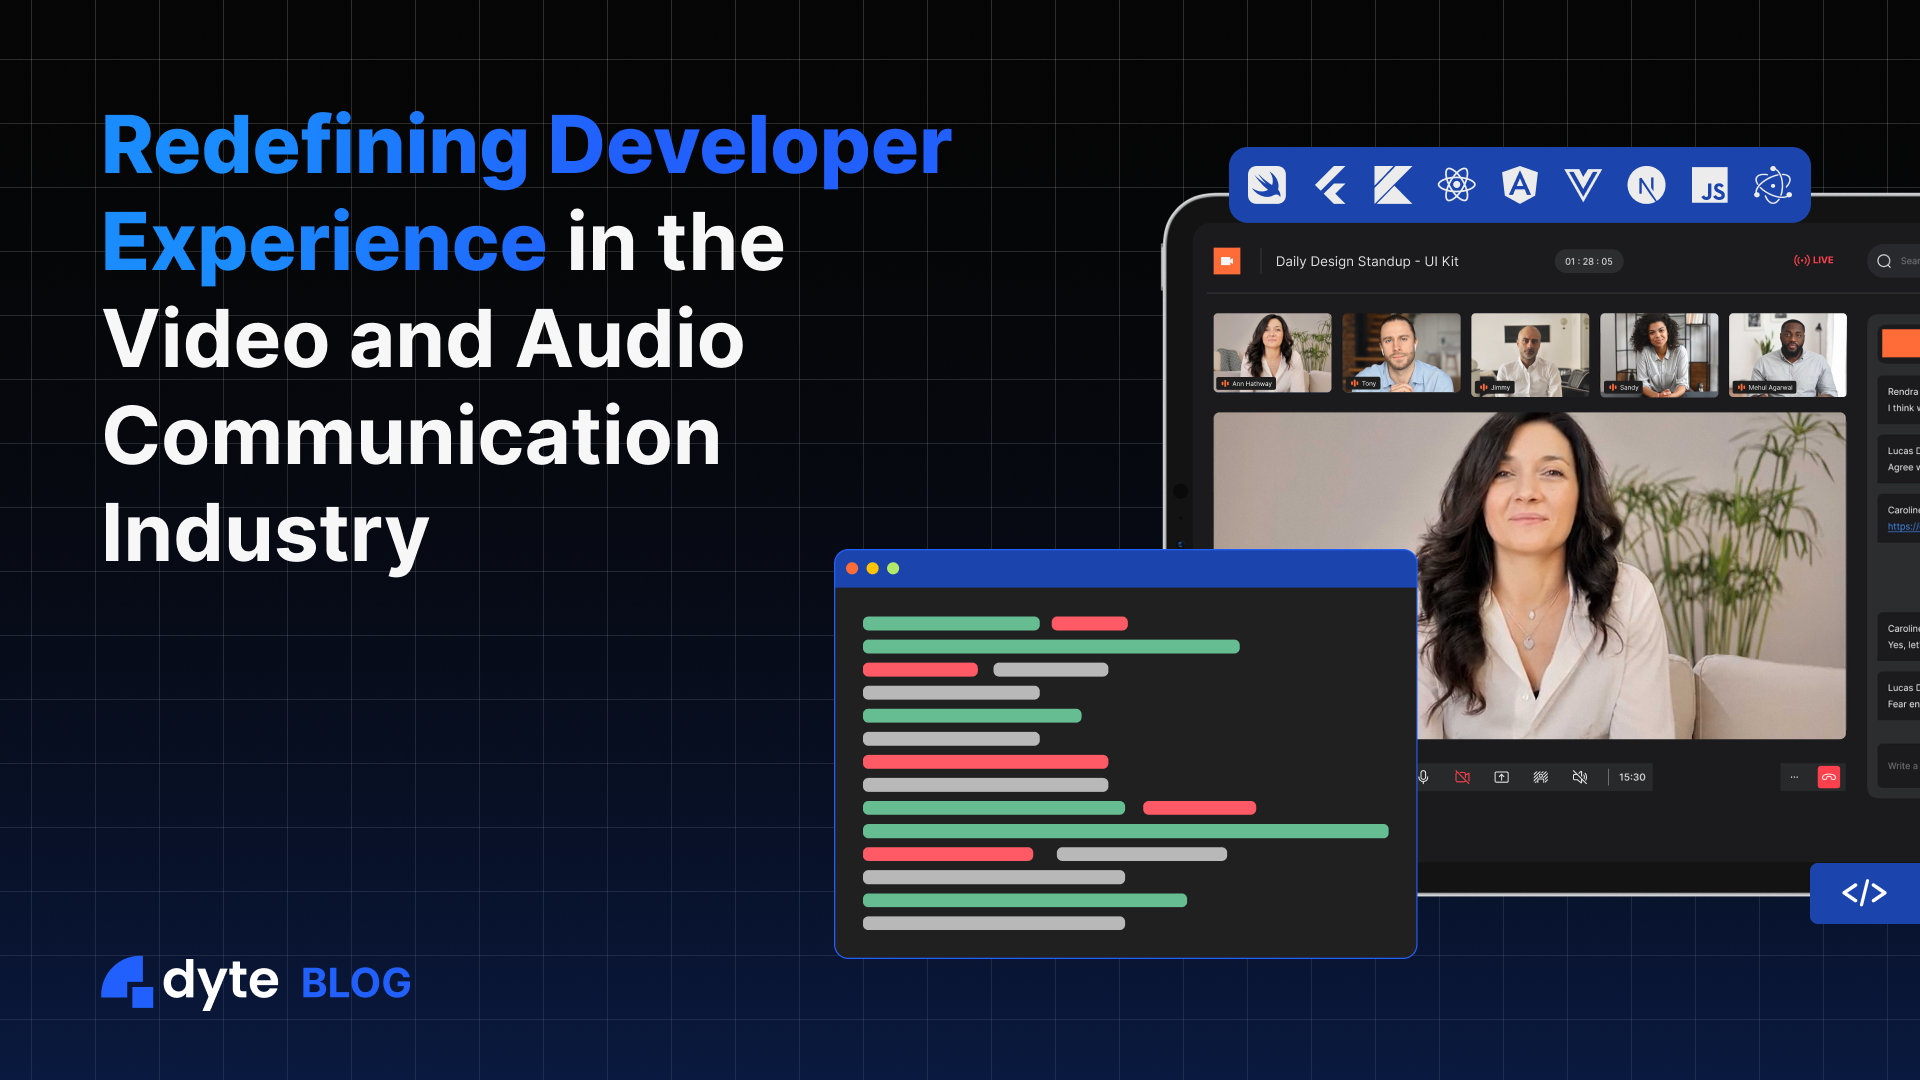Viewport: 1920px width, 1080px height.
Task: Toggle the microphone in meeting controls
Action: (x=1424, y=777)
